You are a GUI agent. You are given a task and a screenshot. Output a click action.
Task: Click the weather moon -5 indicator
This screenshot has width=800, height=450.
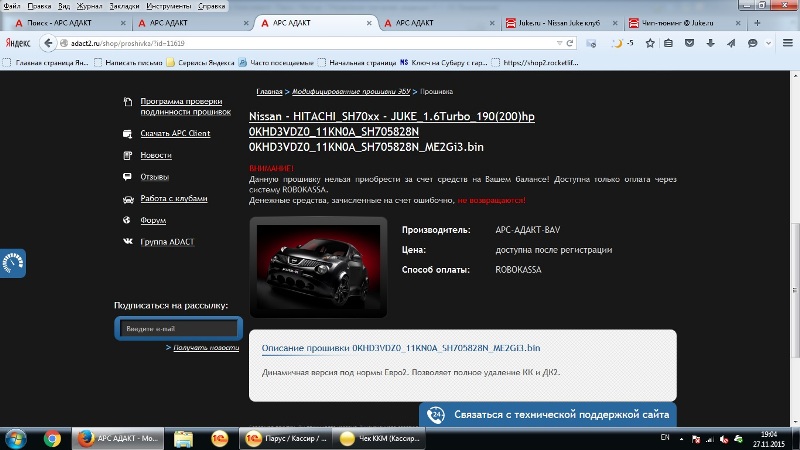coord(622,43)
